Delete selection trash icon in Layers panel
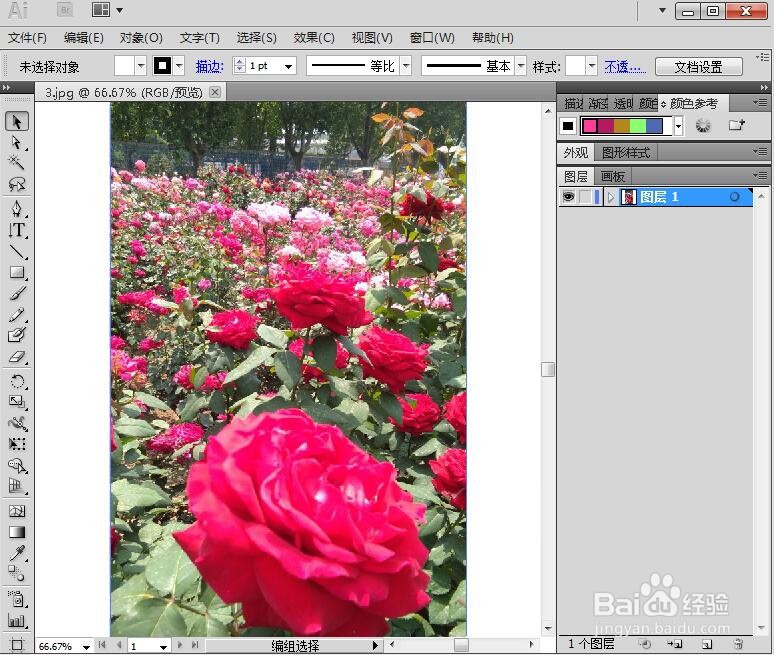 (x=738, y=644)
